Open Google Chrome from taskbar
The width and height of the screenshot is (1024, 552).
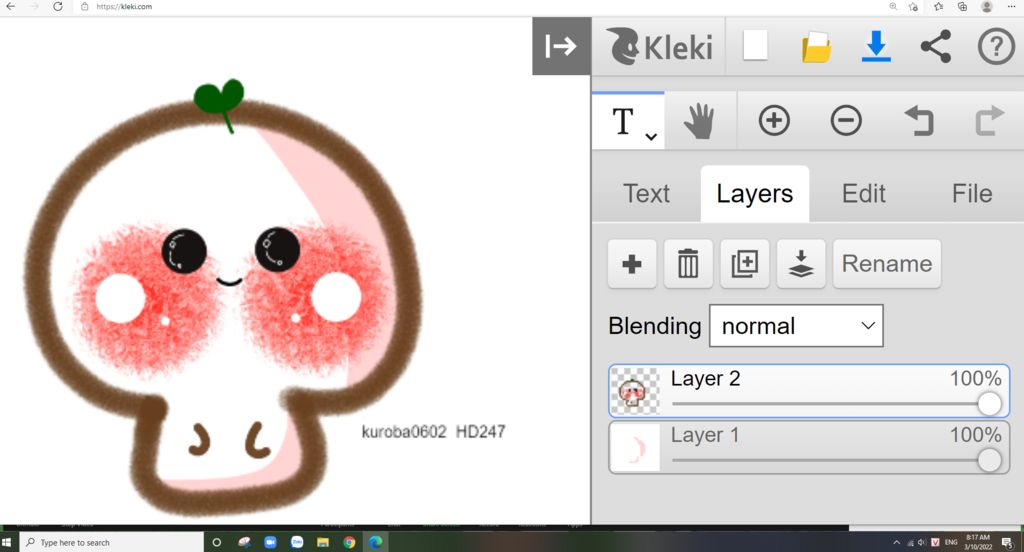click(349, 542)
